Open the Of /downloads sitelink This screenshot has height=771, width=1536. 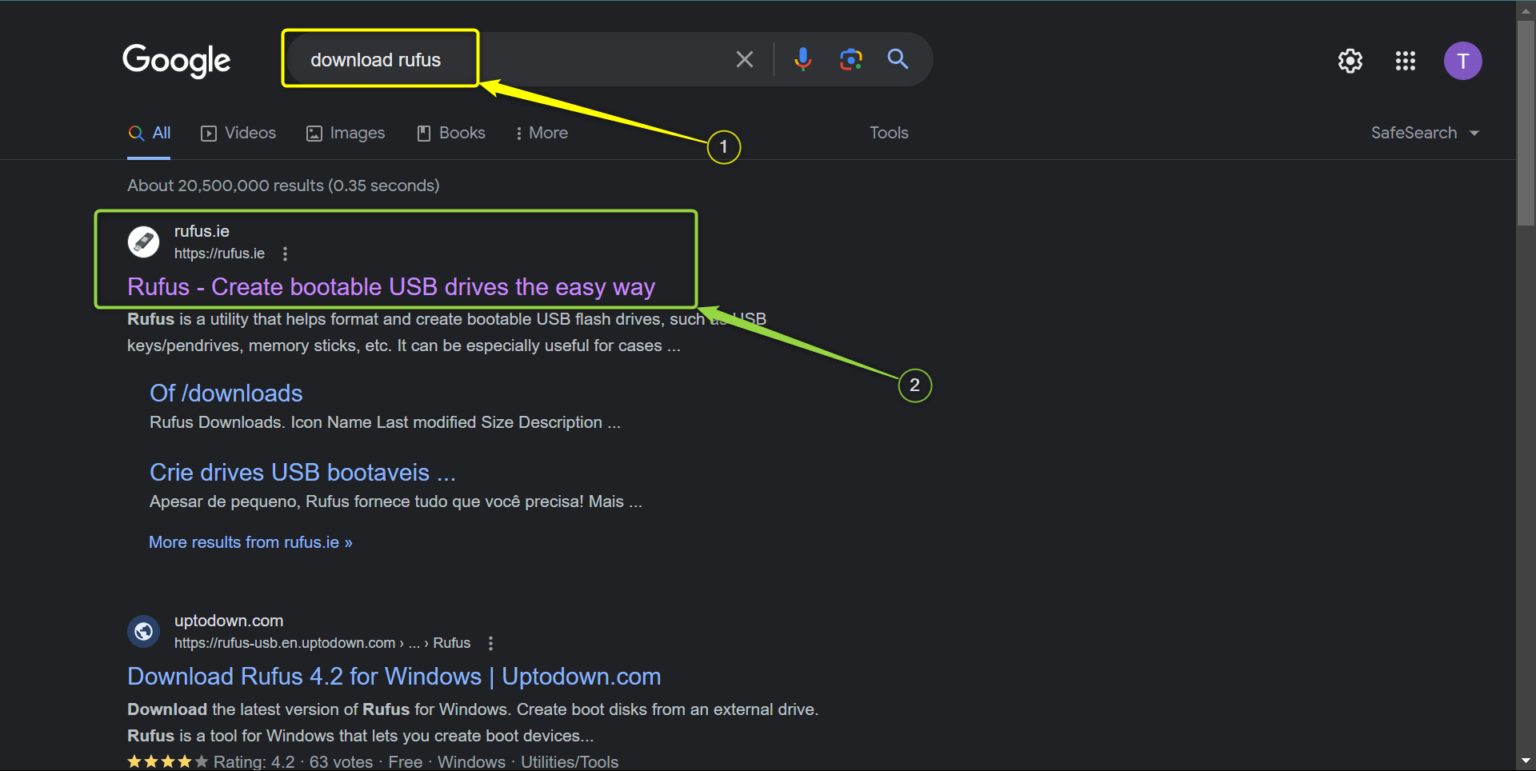click(226, 393)
